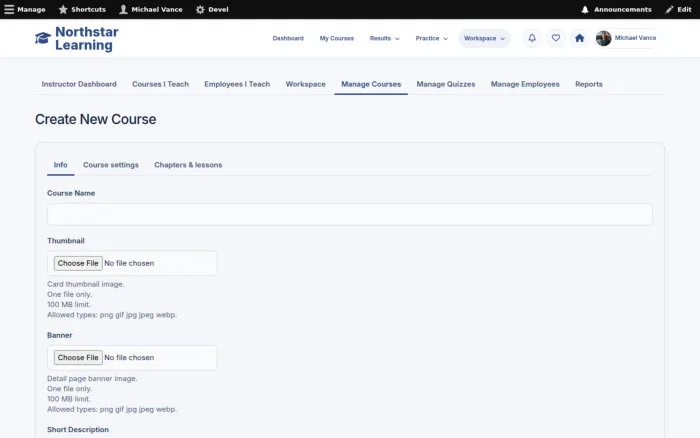700x438 pixels.
Task: Click the Edit pencil icon
Action: [x=669, y=9]
